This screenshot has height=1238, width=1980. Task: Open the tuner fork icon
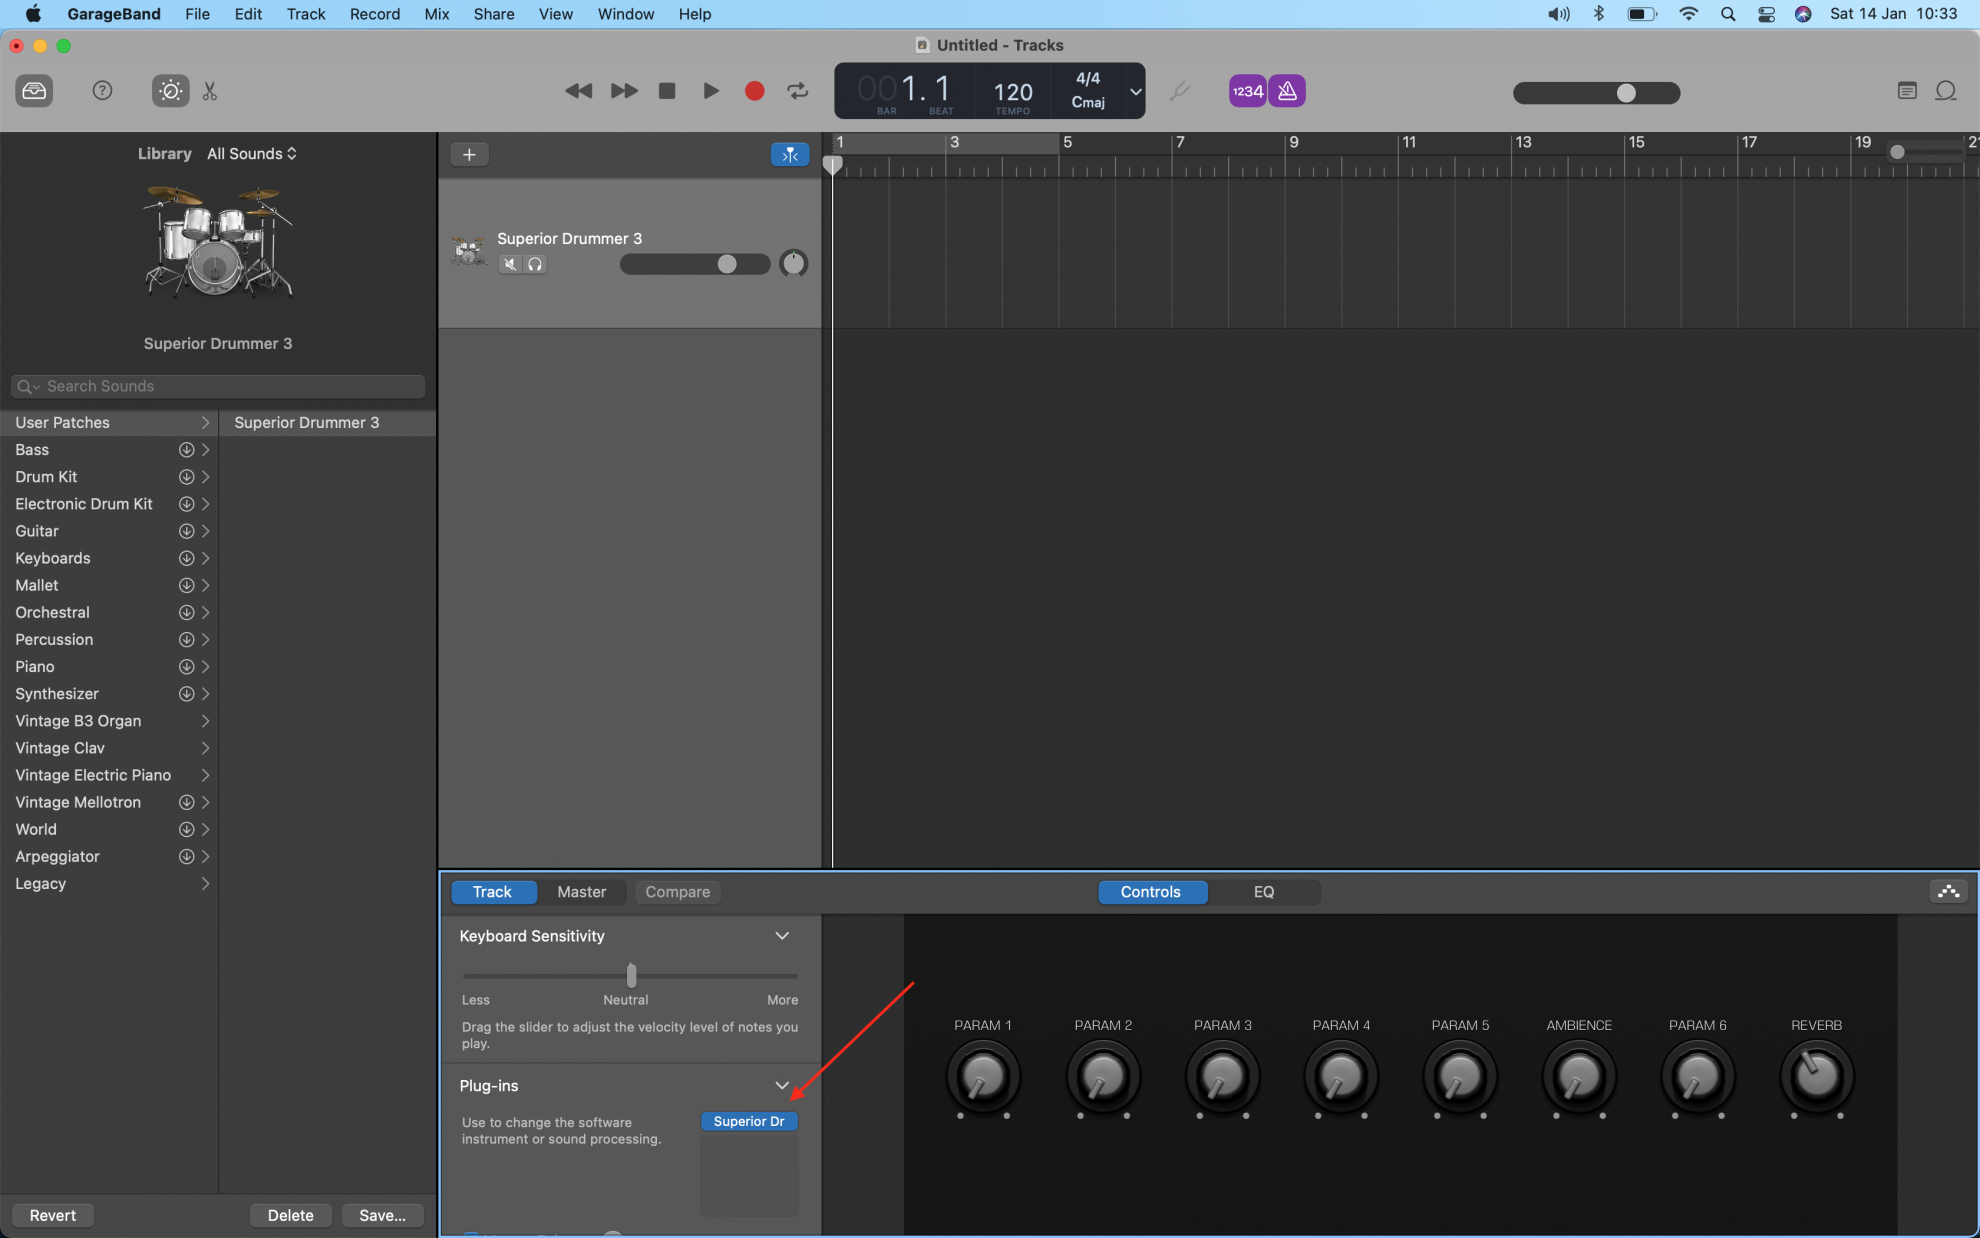click(1181, 90)
